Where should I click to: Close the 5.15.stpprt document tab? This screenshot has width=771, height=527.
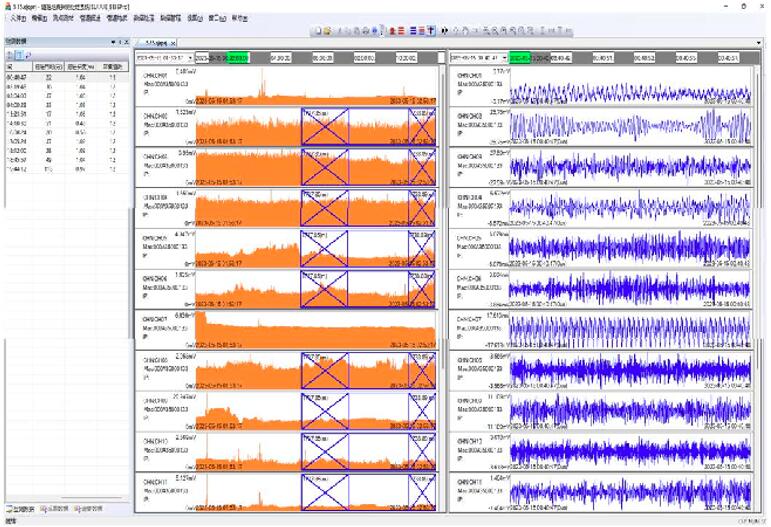tap(175, 44)
